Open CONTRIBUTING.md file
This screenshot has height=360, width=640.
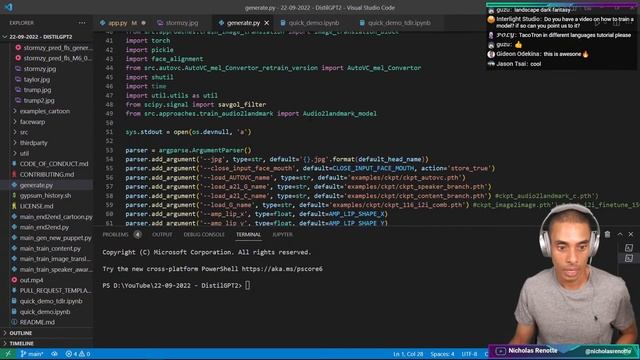[47, 174]
